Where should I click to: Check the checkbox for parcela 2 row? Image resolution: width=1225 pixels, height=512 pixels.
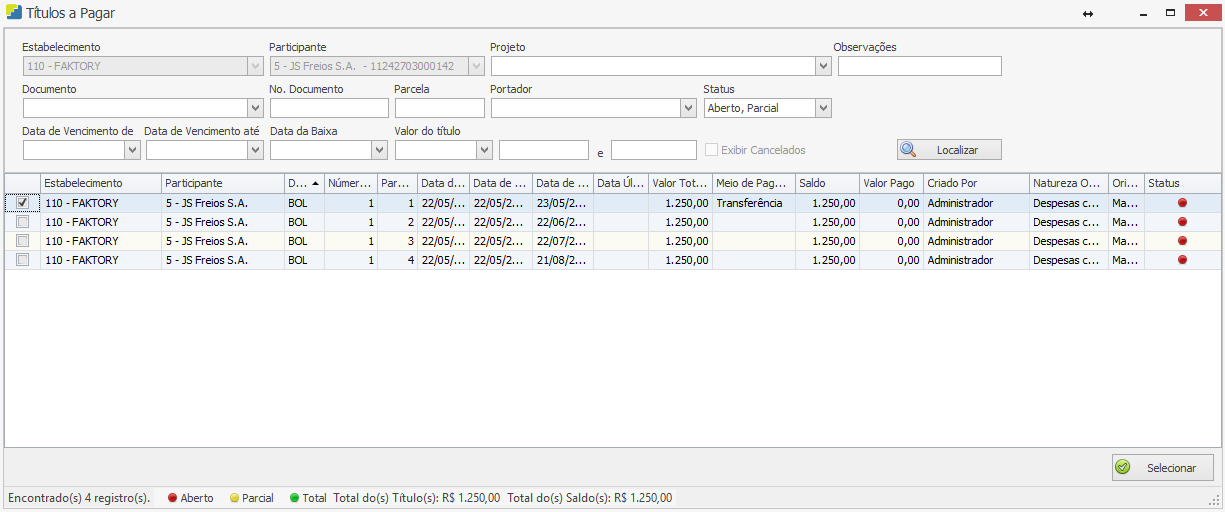pos(22,222)
